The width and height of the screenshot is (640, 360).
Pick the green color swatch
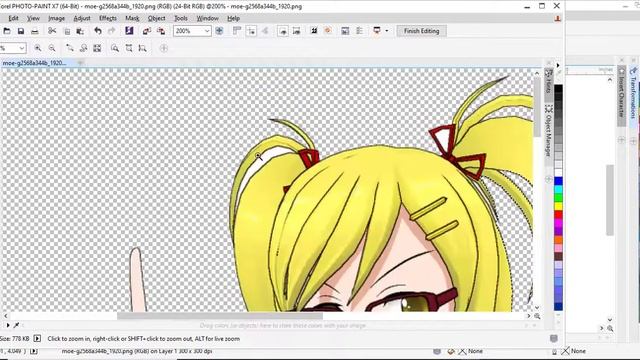[x=558, y=198]
